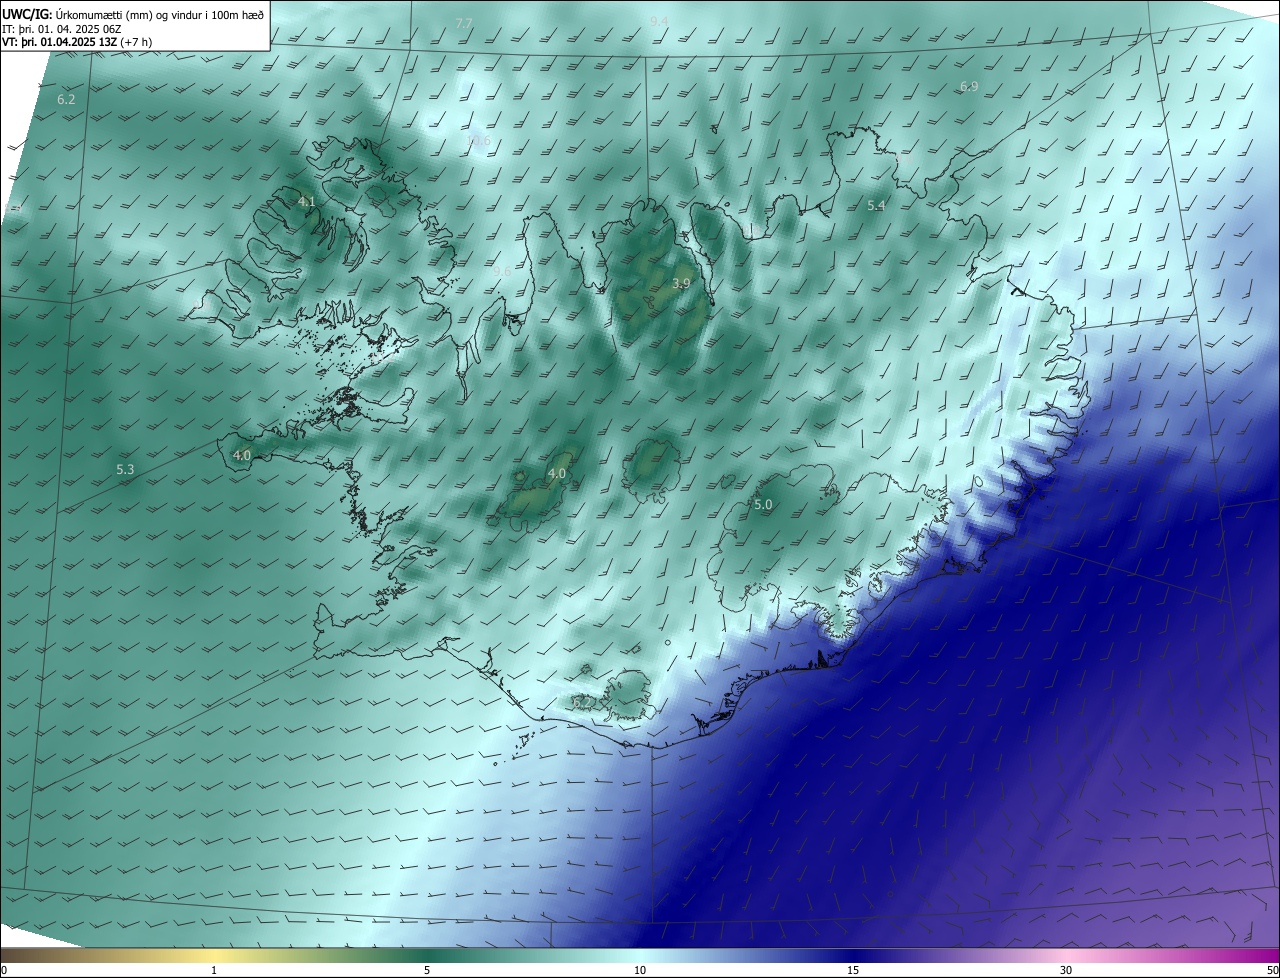Click the 50 tick on the colour scale
This screenshot has width=1280, height=978.
click(x=1272, y=970)
